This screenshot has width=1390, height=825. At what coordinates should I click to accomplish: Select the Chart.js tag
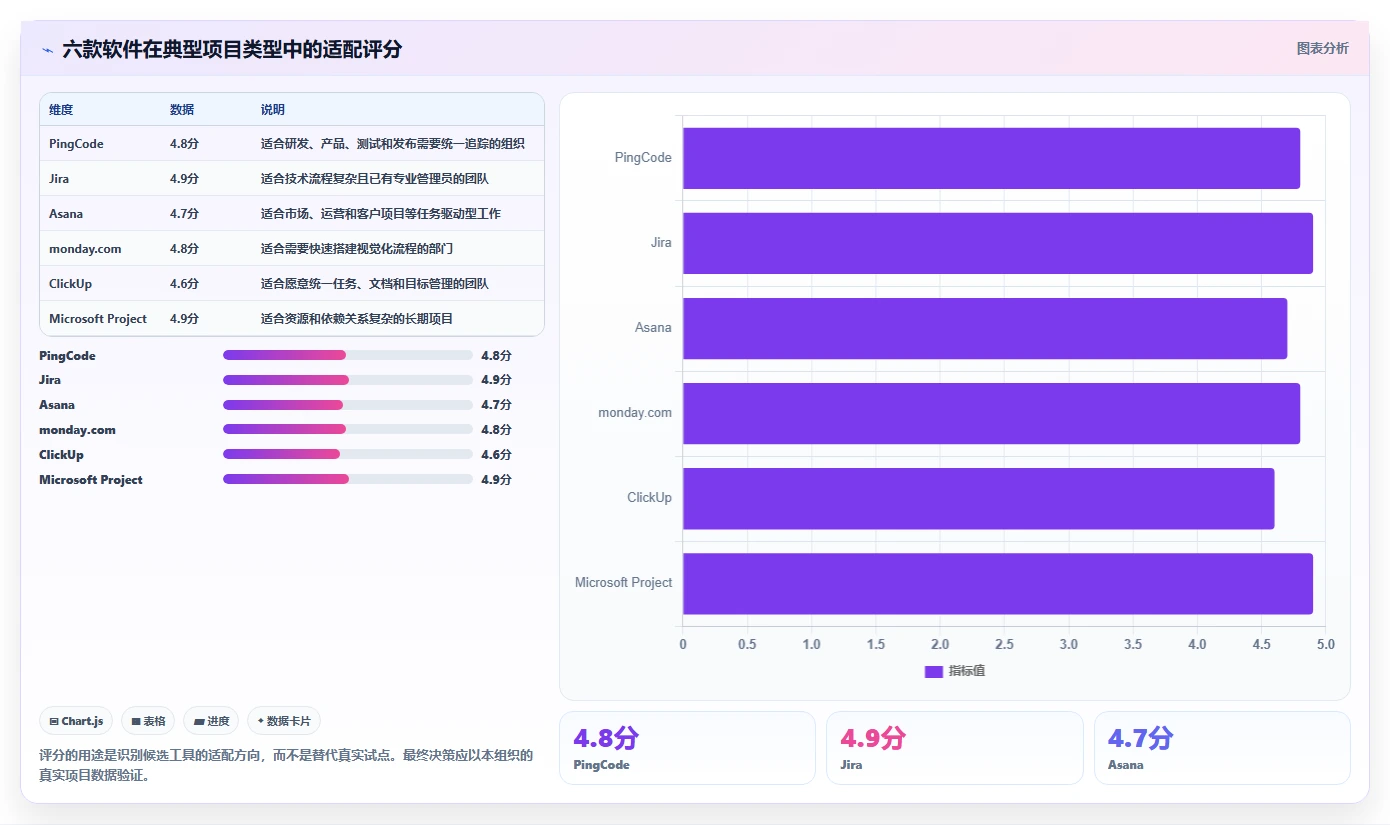[76, 721]
